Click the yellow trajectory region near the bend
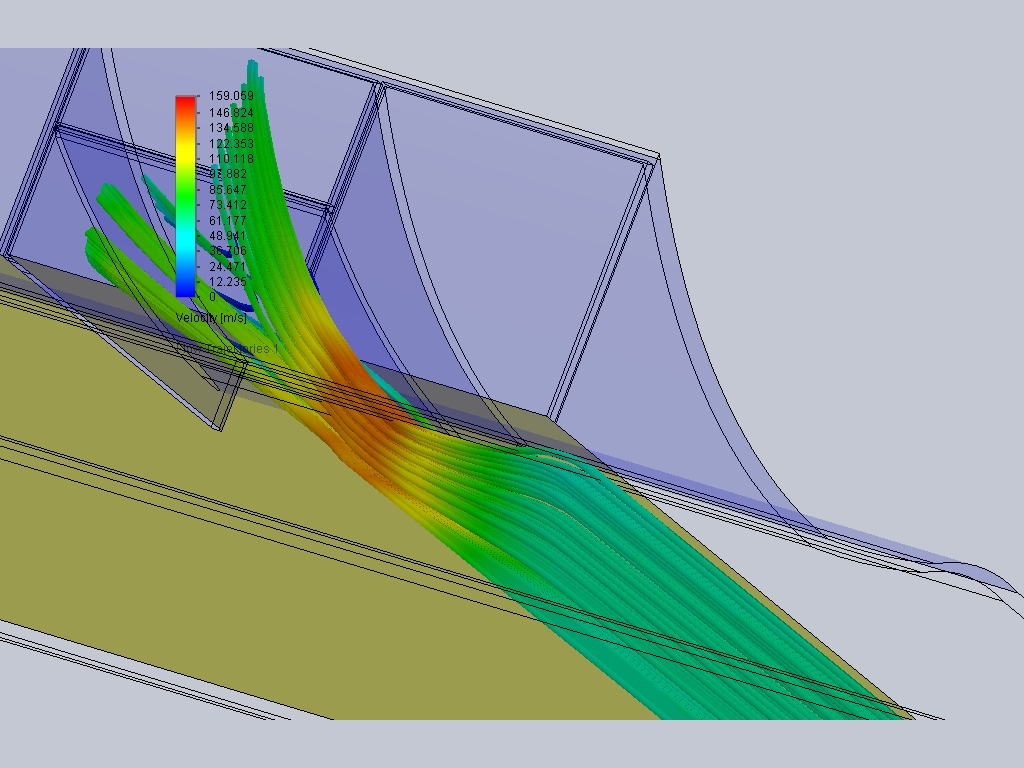This screenshot has height=768, width=1024. pos(410,470)
